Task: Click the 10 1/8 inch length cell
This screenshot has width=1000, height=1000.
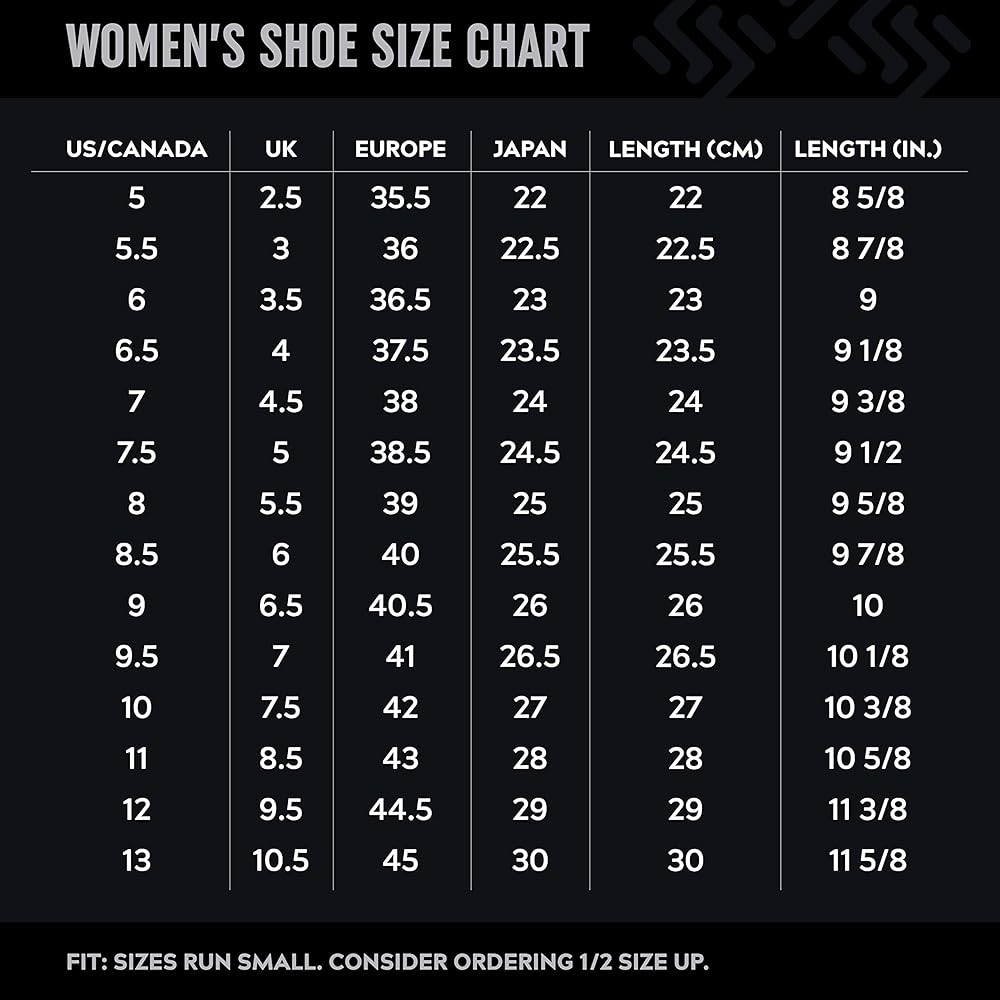Action: click(868, 657)
